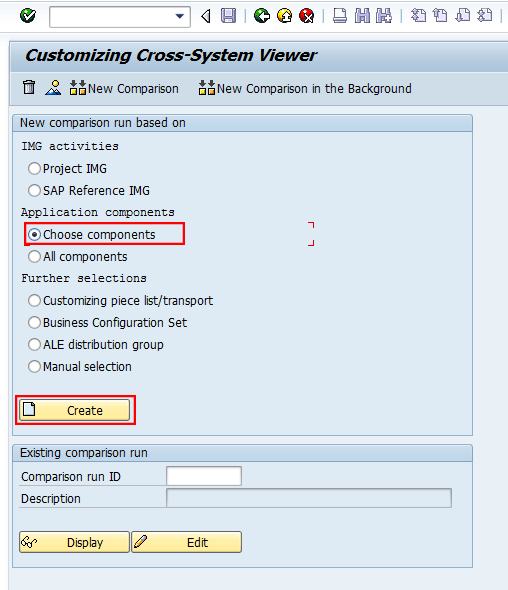Viewport: 508px width, 590px height.
Task: Select Manual selection radio option
Action: coord(34,366)
